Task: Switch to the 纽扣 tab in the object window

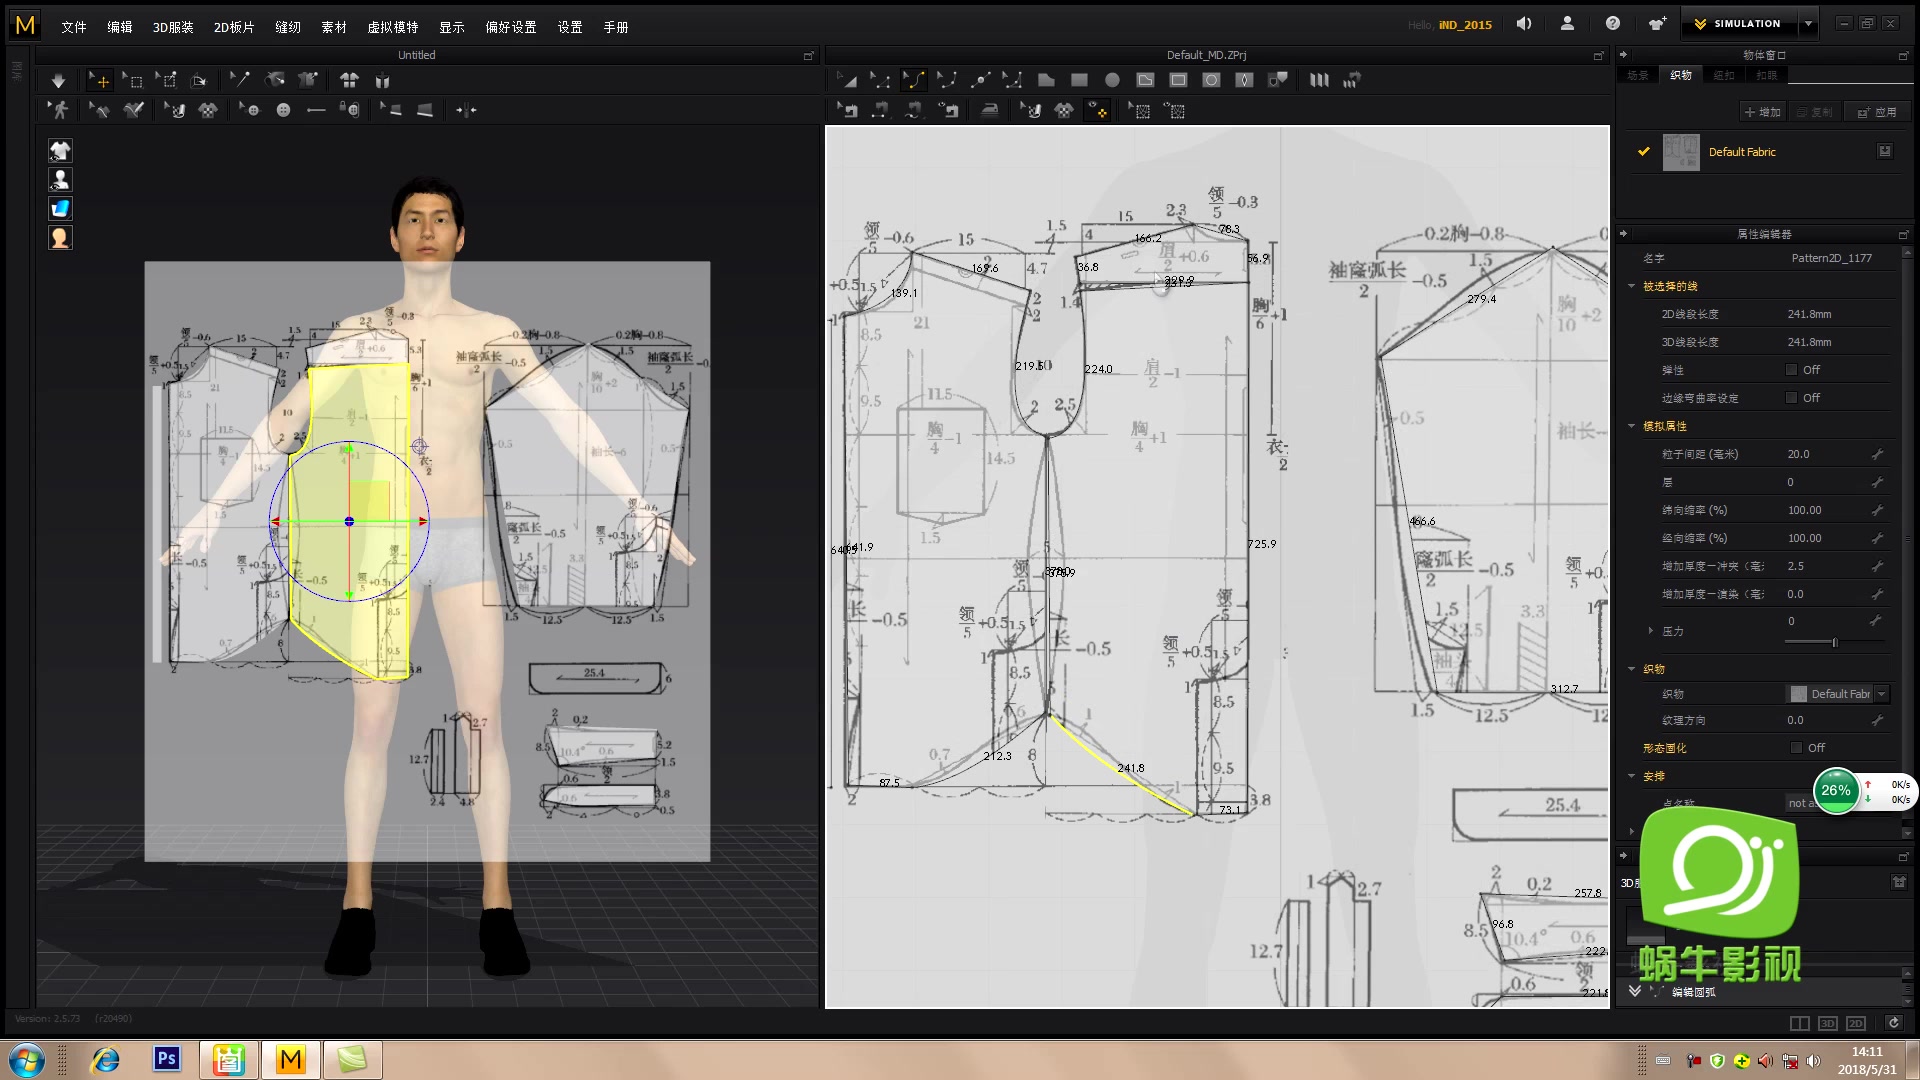Action: coord(1723,74)
